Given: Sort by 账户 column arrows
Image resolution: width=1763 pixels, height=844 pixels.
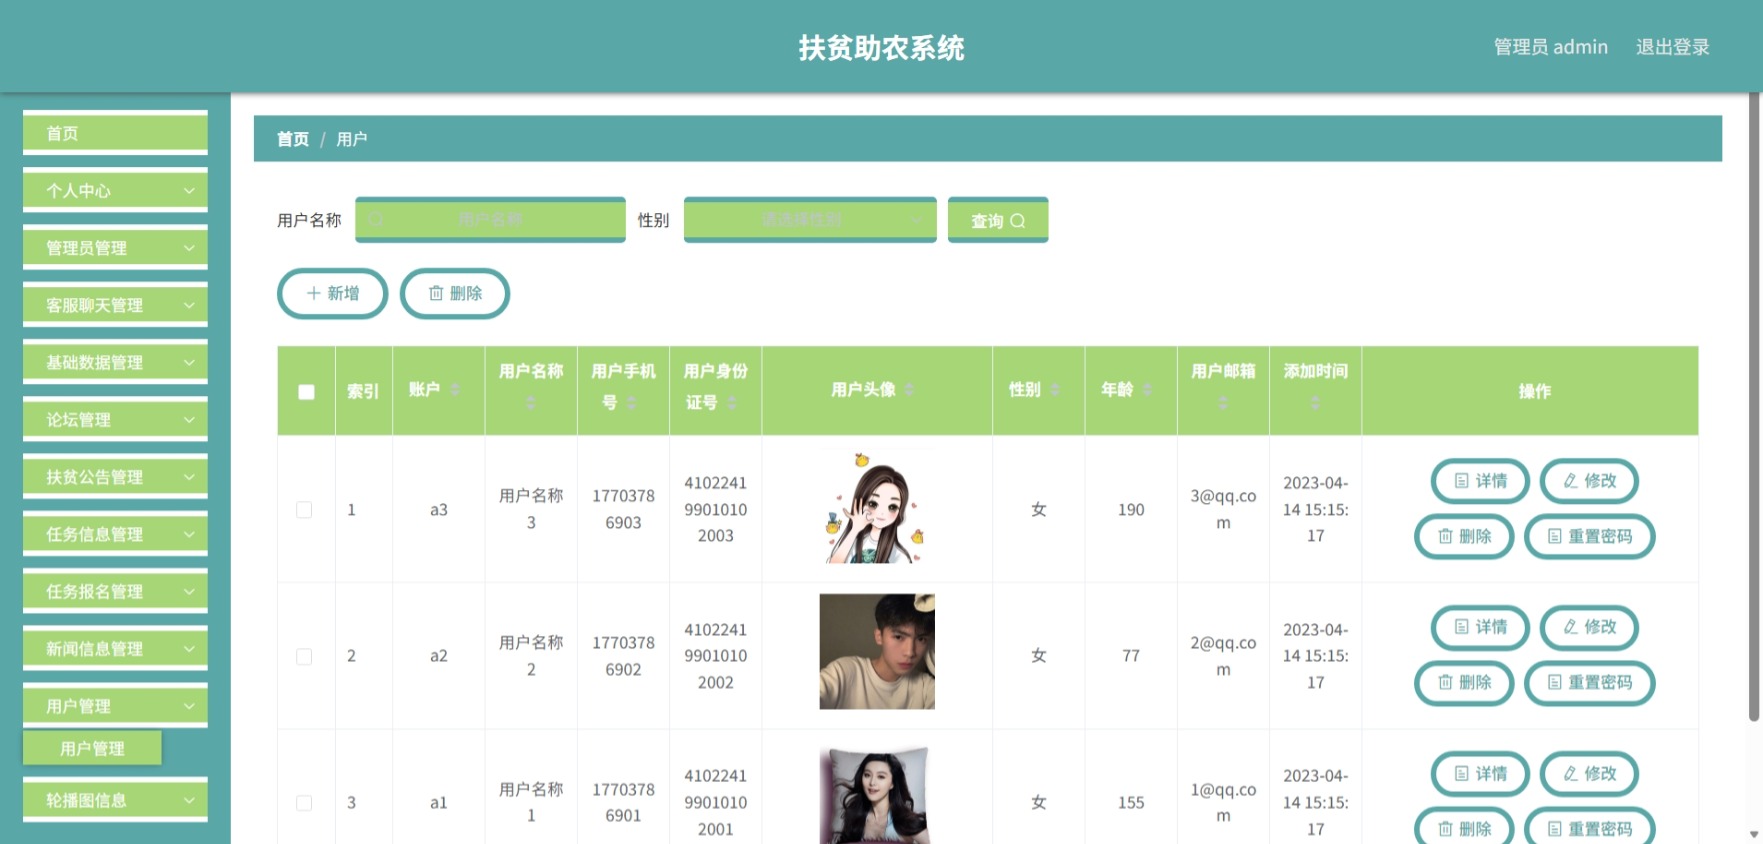Looking at the screenshot, I should [x=455, y=389].
